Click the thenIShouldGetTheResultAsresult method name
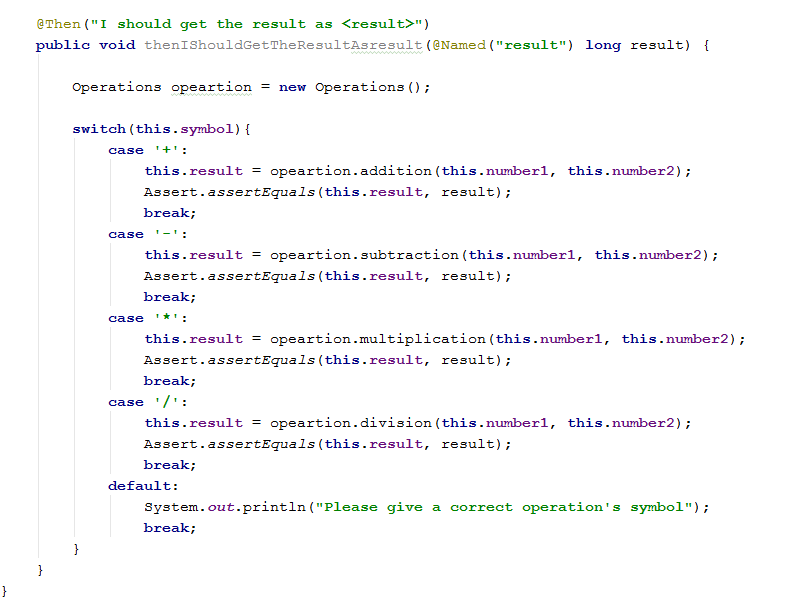808x610 pixels. pyautogui.click(x=283, y=45)
